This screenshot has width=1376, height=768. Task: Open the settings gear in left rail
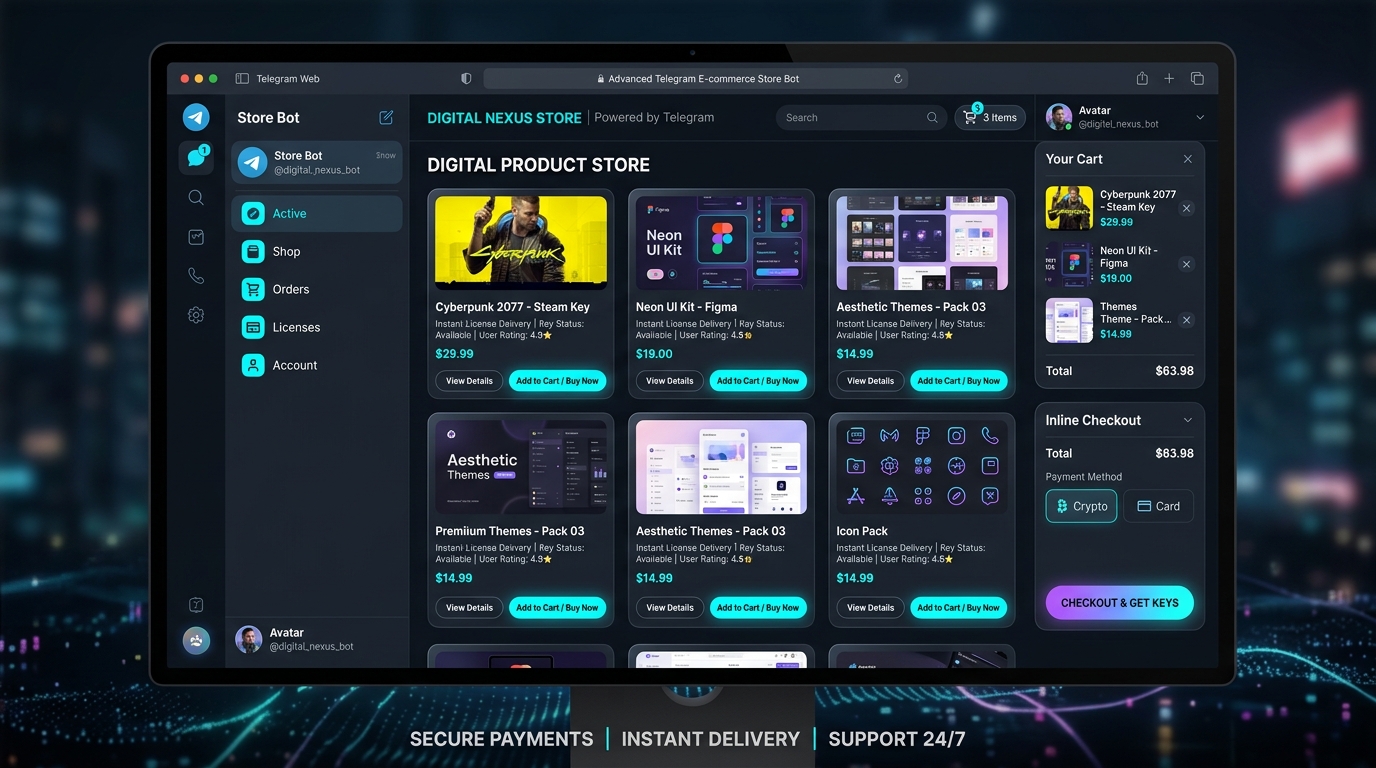(x=196, y=315)
